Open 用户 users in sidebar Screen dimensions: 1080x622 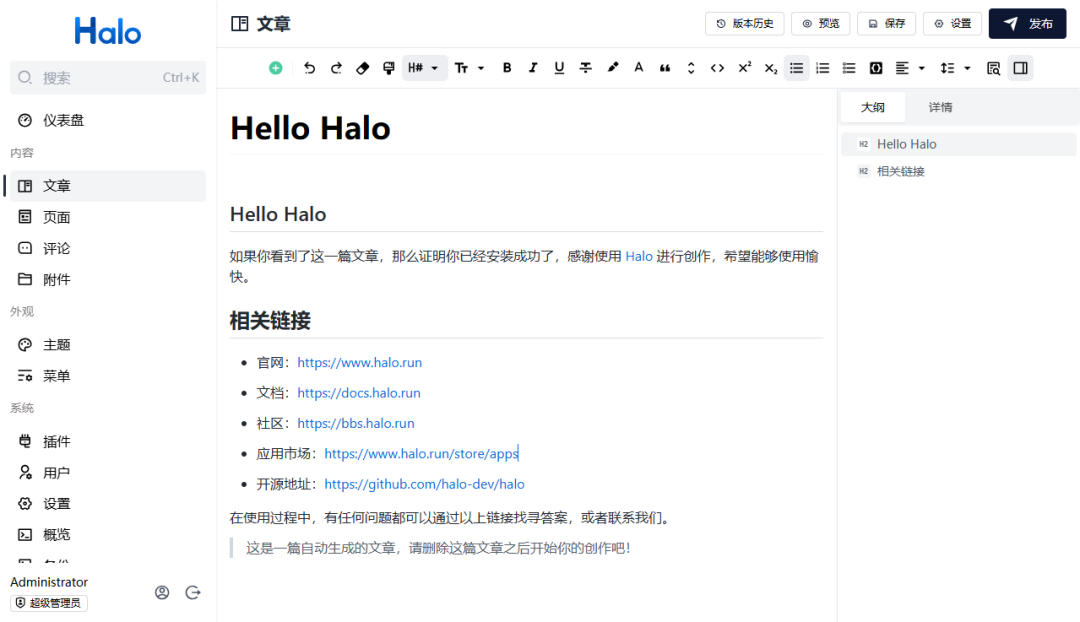107,473
